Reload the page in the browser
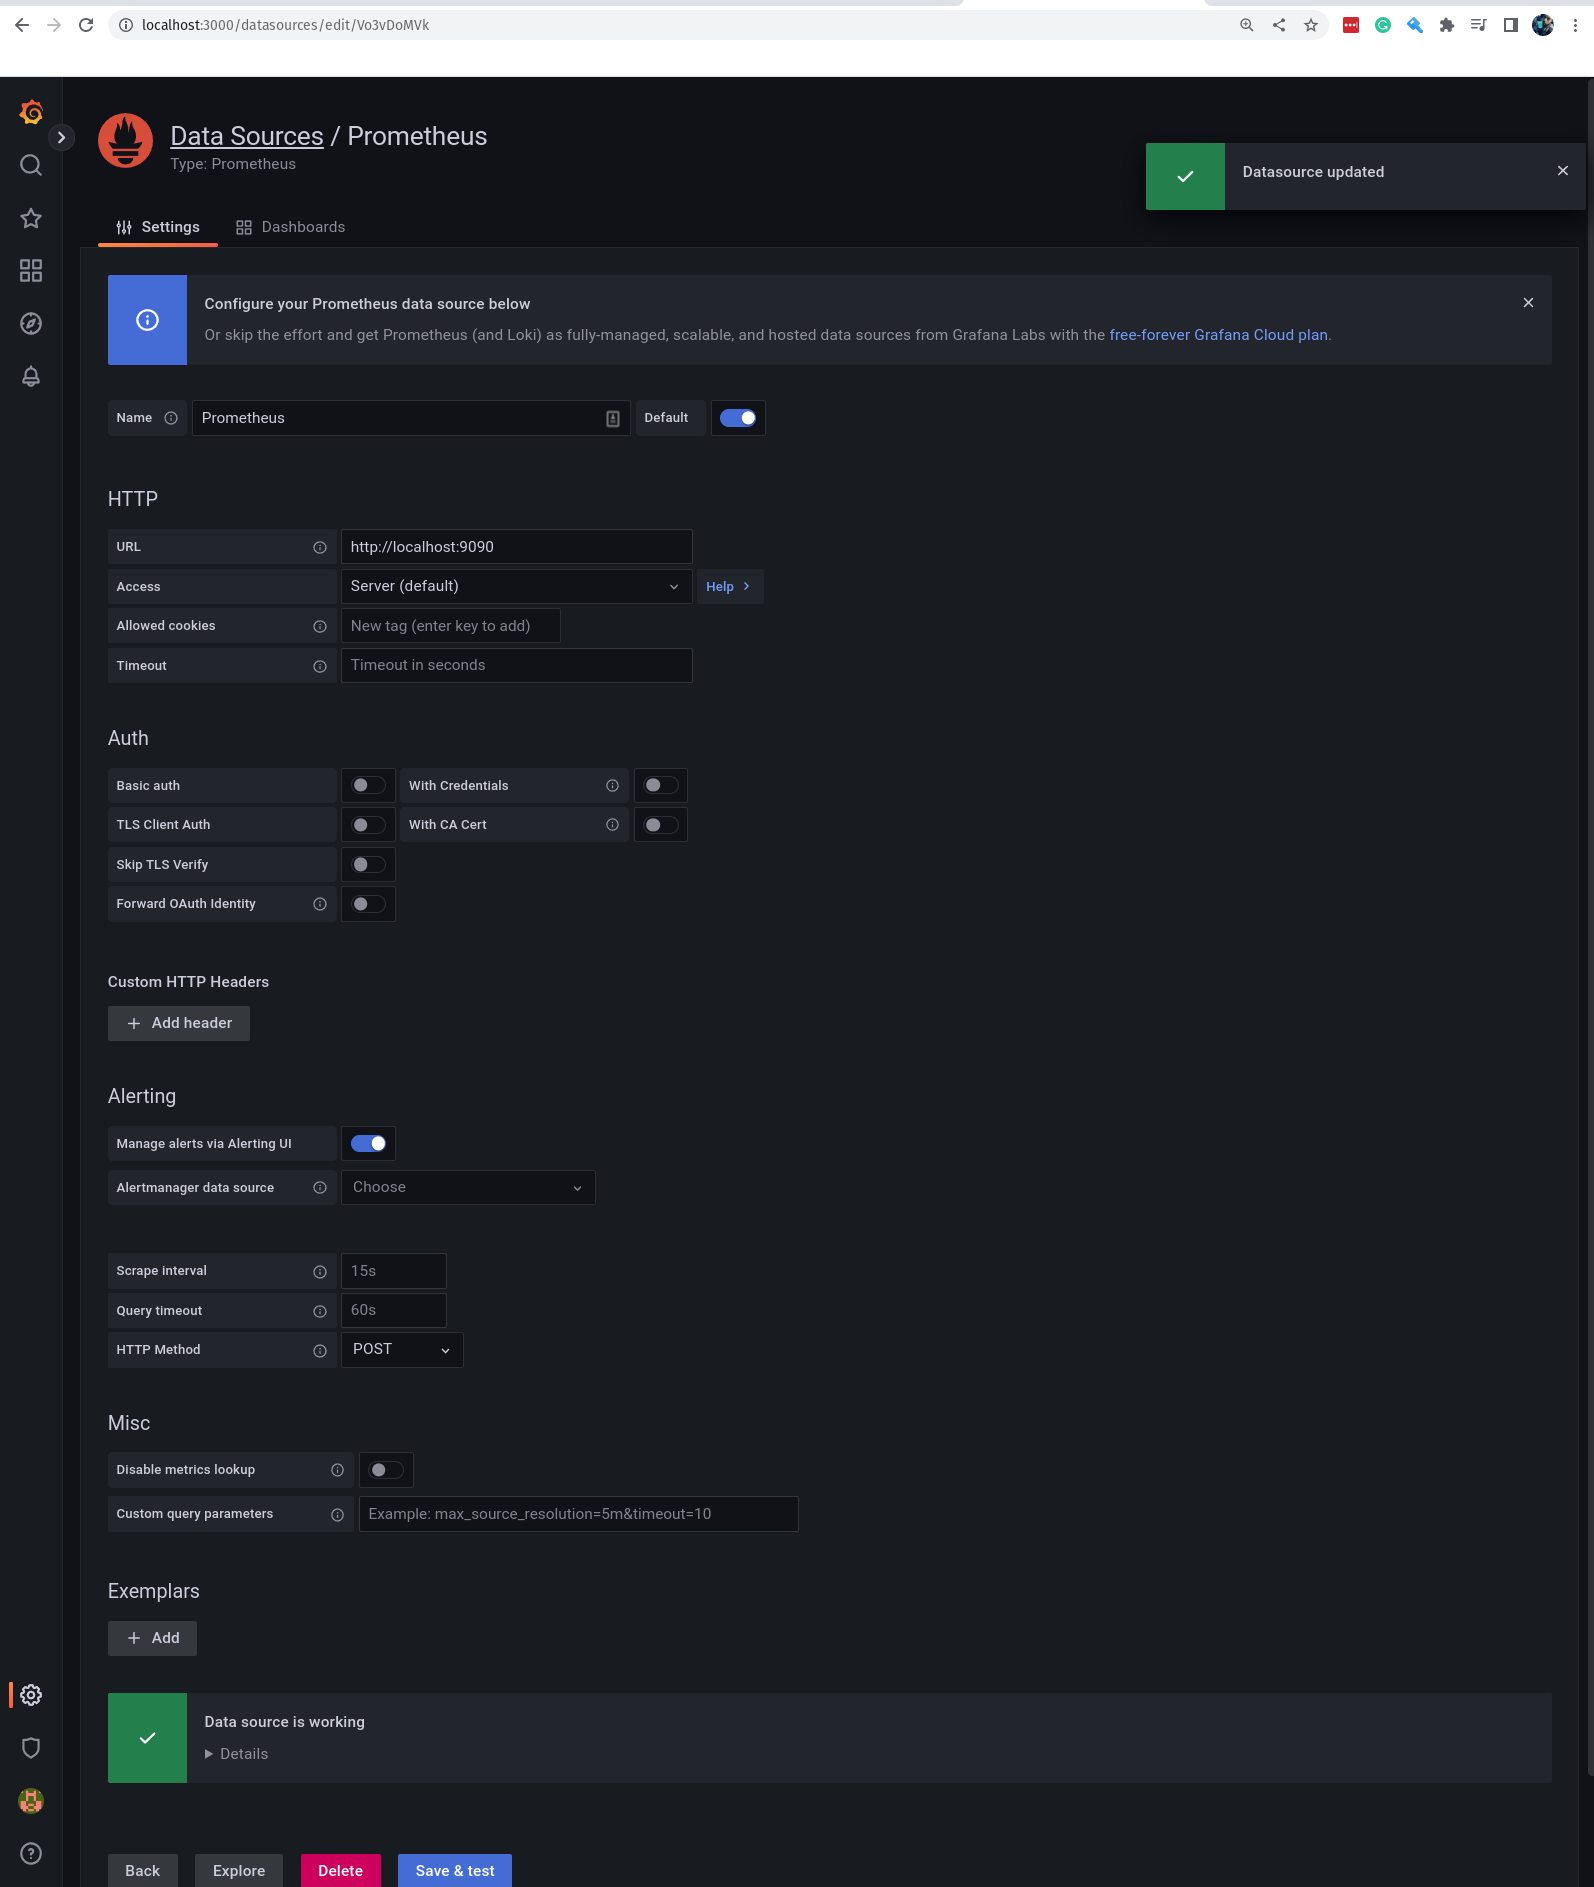The height and width of the screenshot is (1887, 1594). click(x=86, y=25)
